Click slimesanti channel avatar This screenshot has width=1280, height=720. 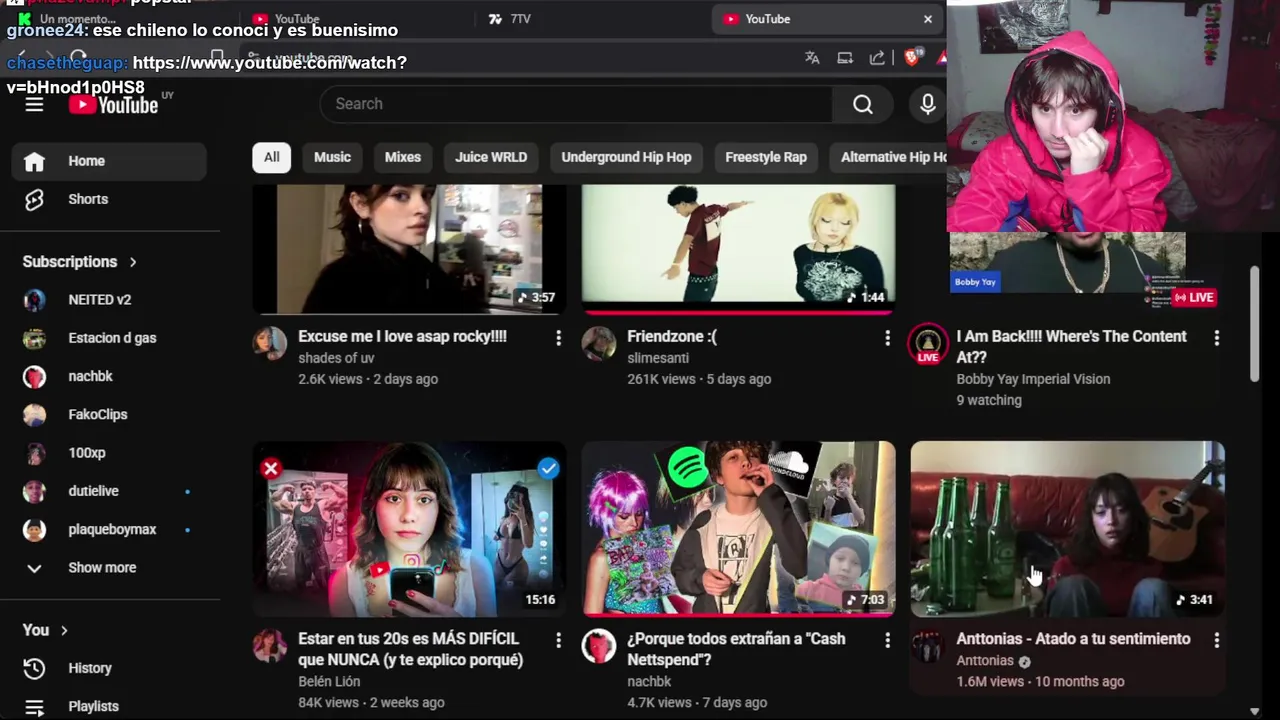pyautogui.click(x=599, y=343)
